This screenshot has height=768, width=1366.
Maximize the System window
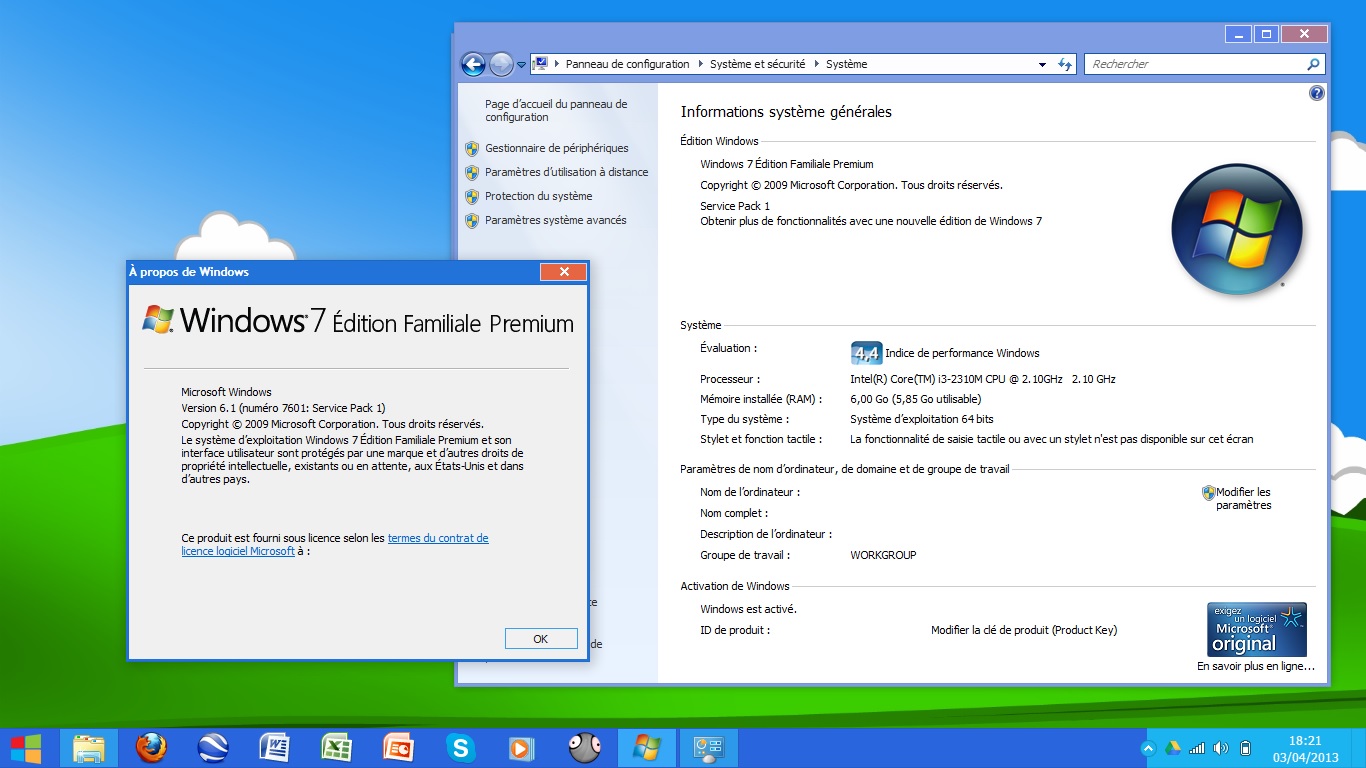coord(1266,34)
